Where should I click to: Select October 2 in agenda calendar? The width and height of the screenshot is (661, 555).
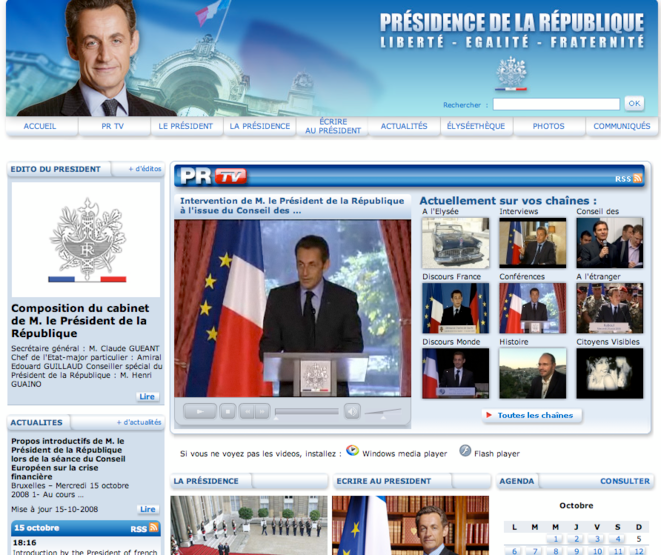576,539
